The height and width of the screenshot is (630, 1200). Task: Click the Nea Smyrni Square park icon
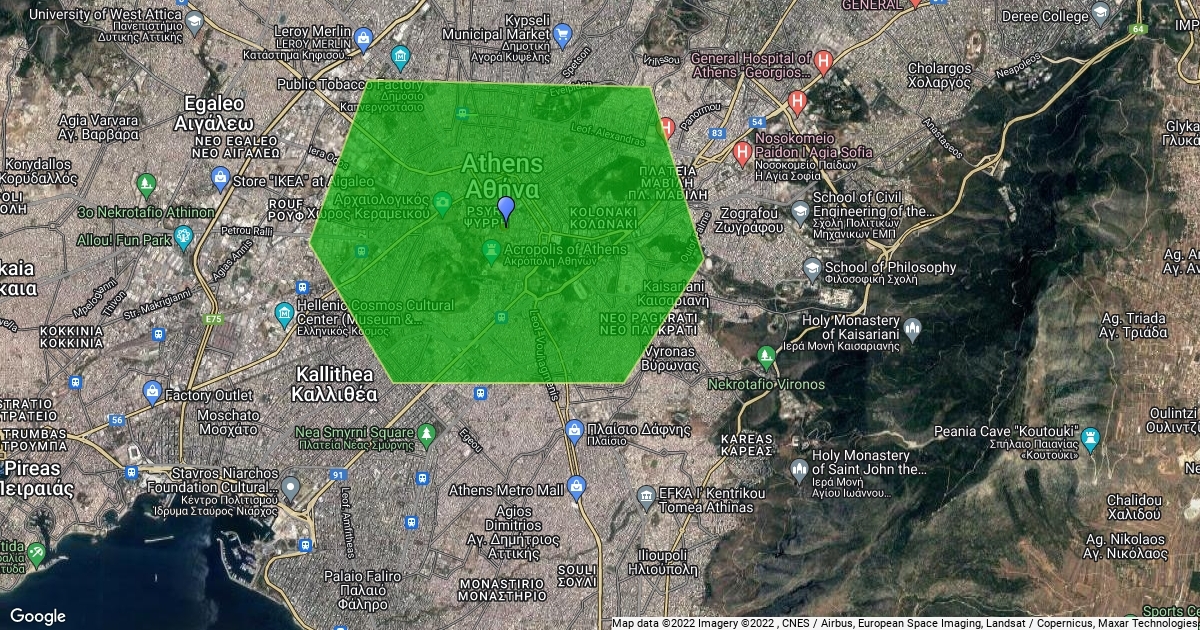(x=427, y=433)
